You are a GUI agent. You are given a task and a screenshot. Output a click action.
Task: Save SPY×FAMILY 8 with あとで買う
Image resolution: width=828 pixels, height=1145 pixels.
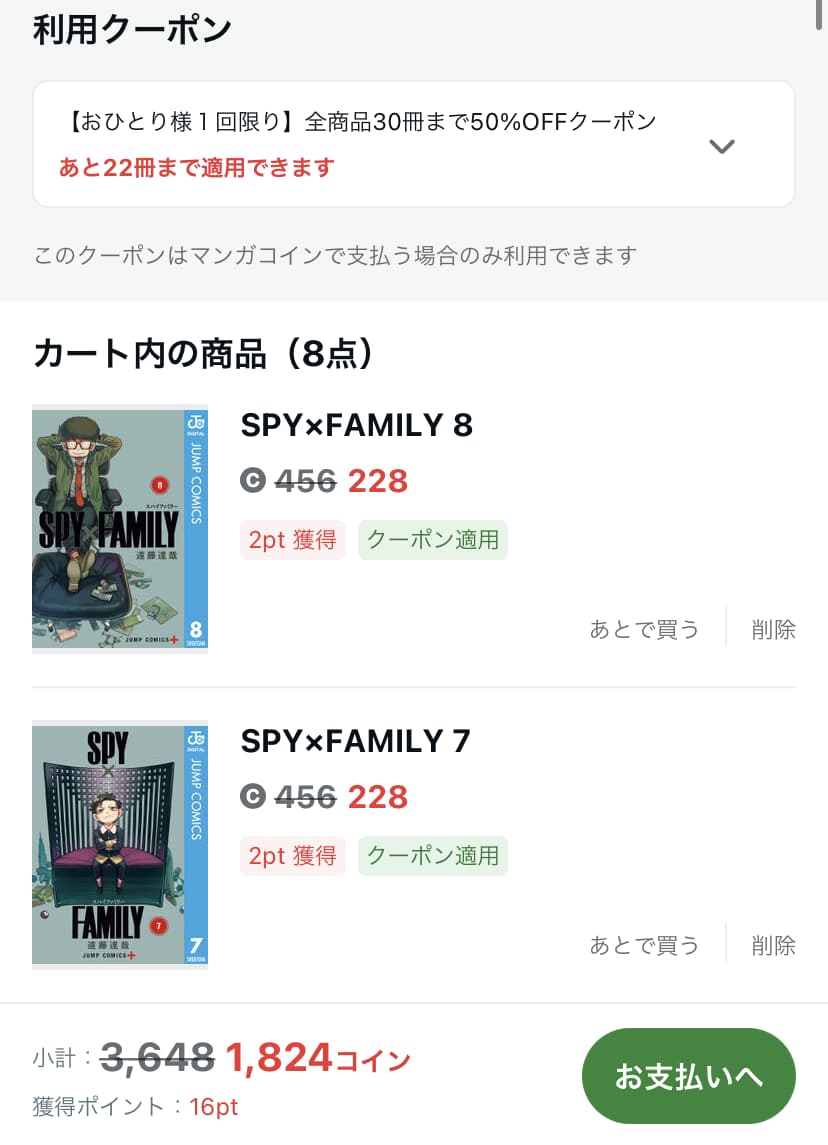(x=644, y=629)
